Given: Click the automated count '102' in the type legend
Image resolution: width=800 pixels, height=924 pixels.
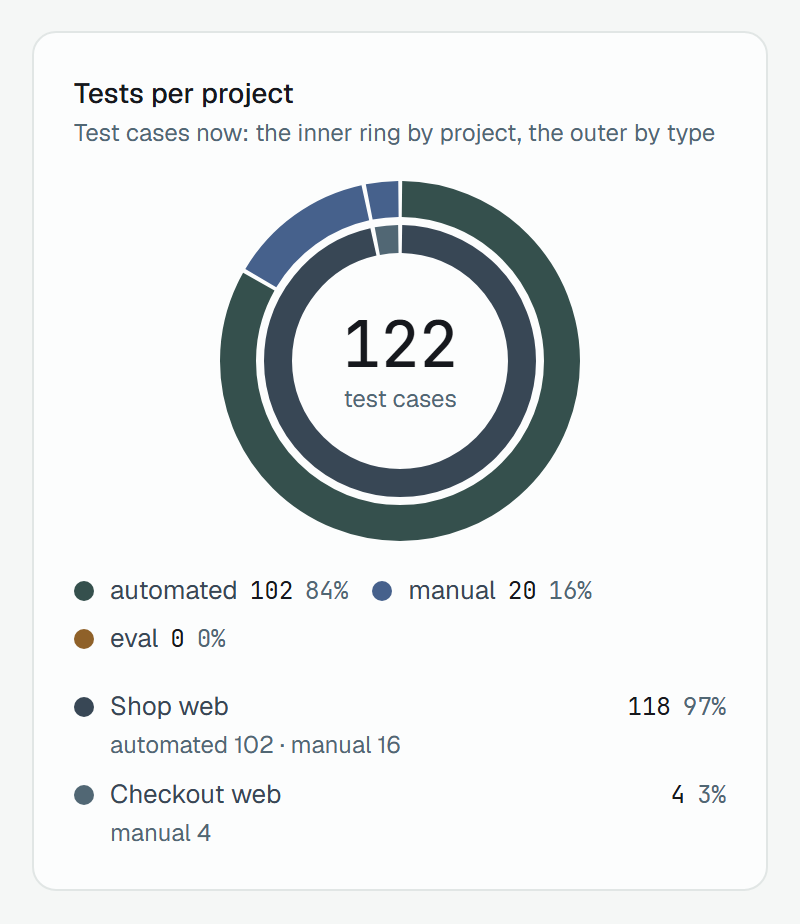Looking at the screenshot, I should click(272, 590).
